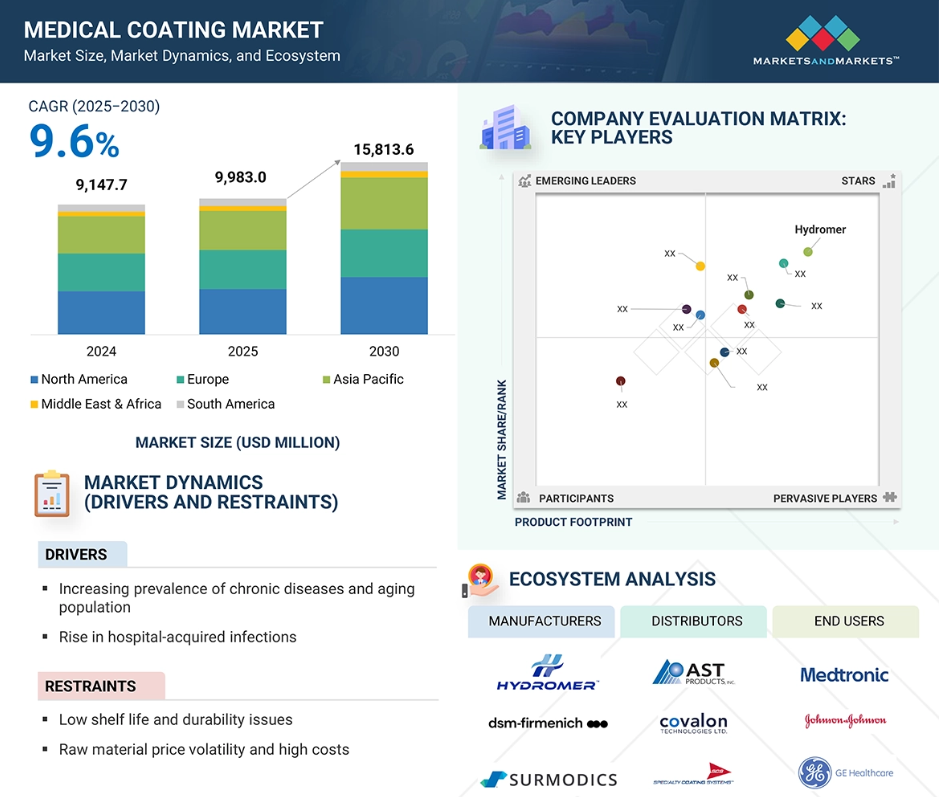Screen dimensions: 943x797
Task: Click the "EMERGING LEADERS" quadrant label
Action: (586, 180)
